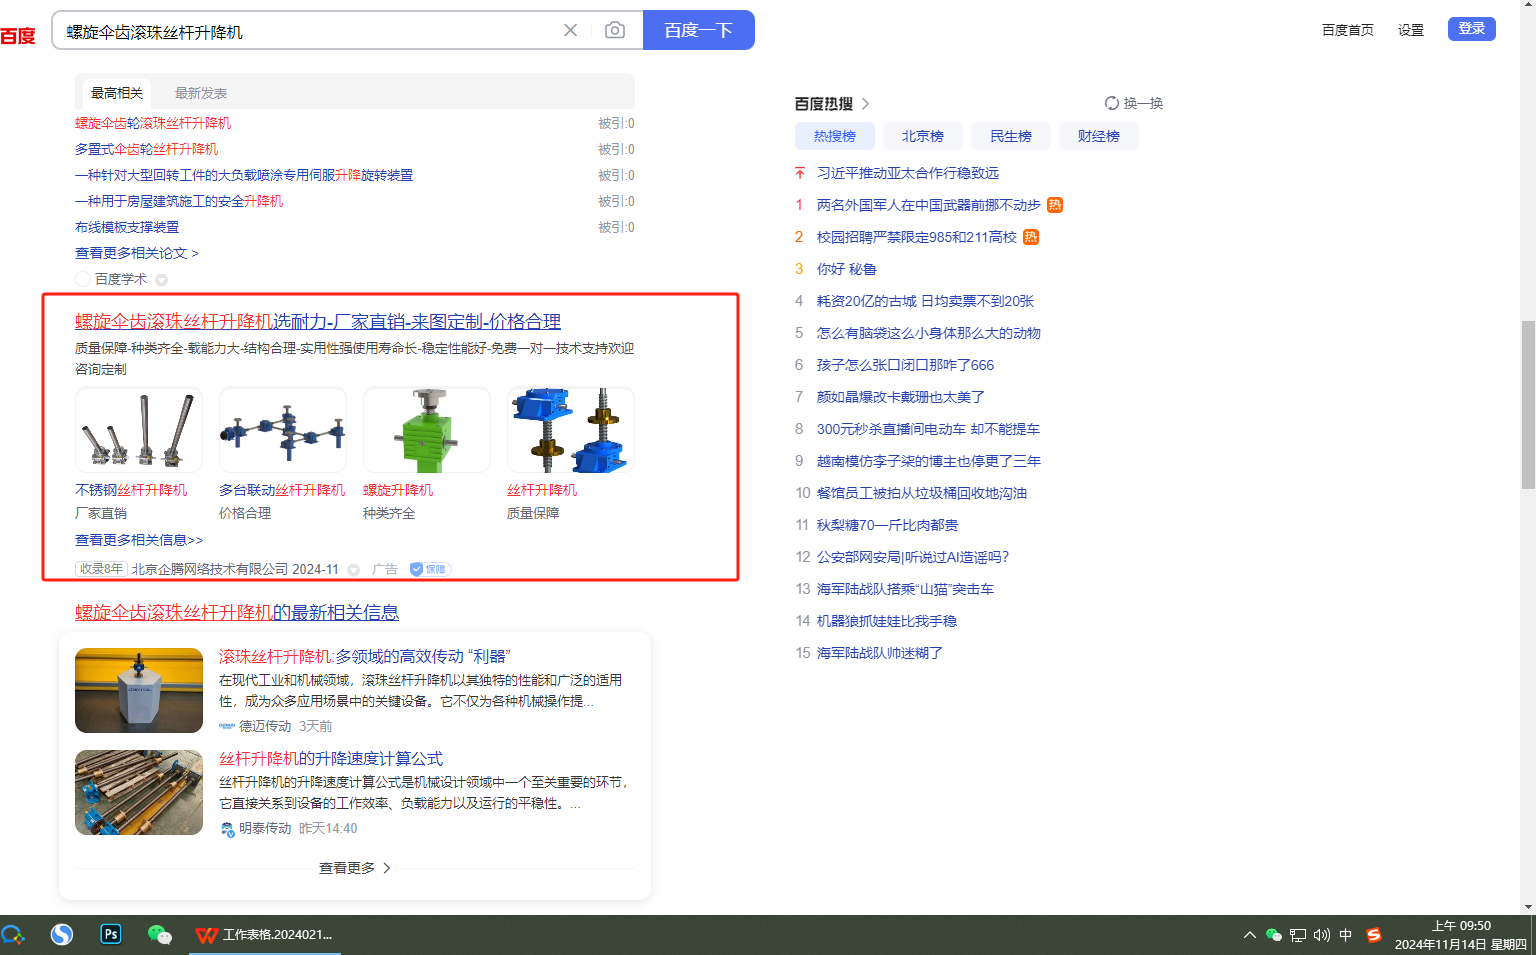
Task: Show hidden system tray icons
Action: 1249,935
